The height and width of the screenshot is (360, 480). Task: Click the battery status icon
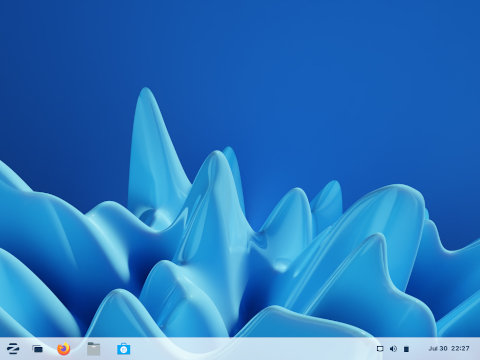coord(406,349)
